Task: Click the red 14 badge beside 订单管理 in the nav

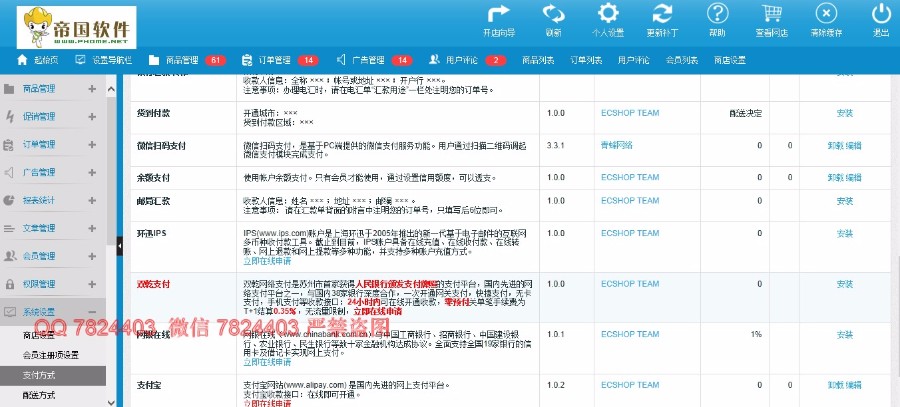Action: click(x=308, y=60)
